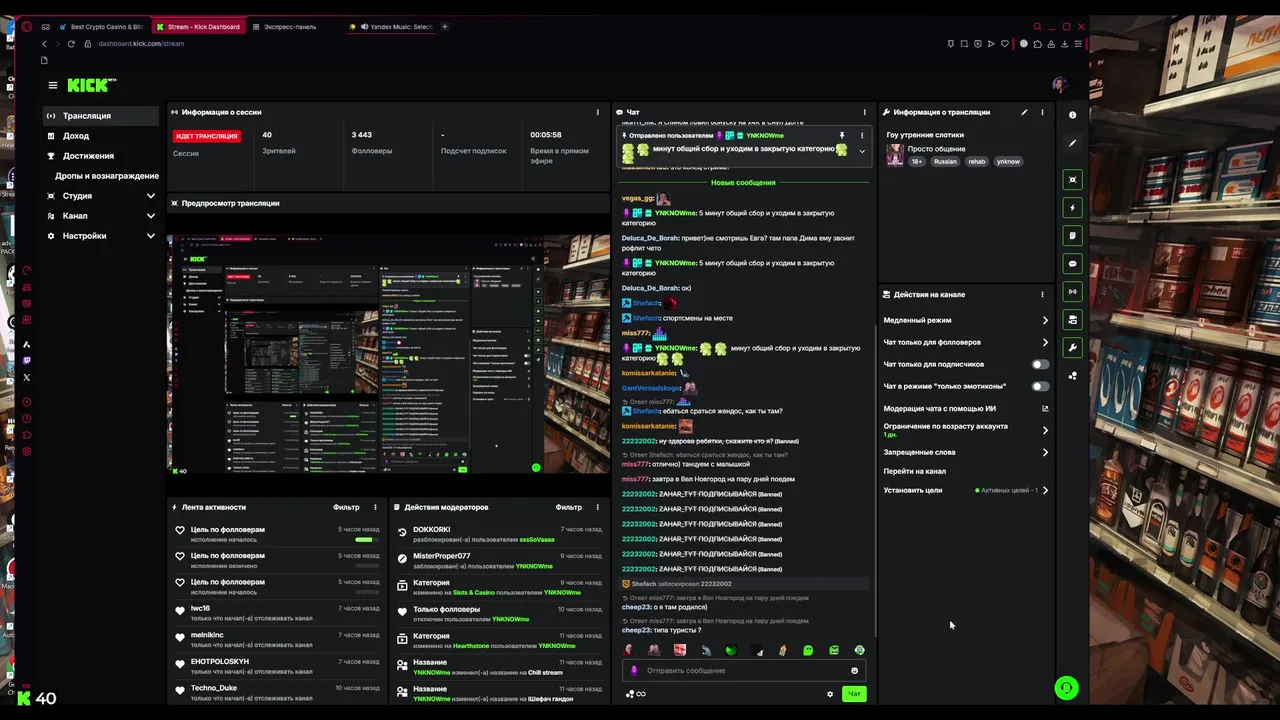Viewport: 1280px width, 720px height.
Task: Open a new browser tab with the plus button
Action: pos(445,27)
